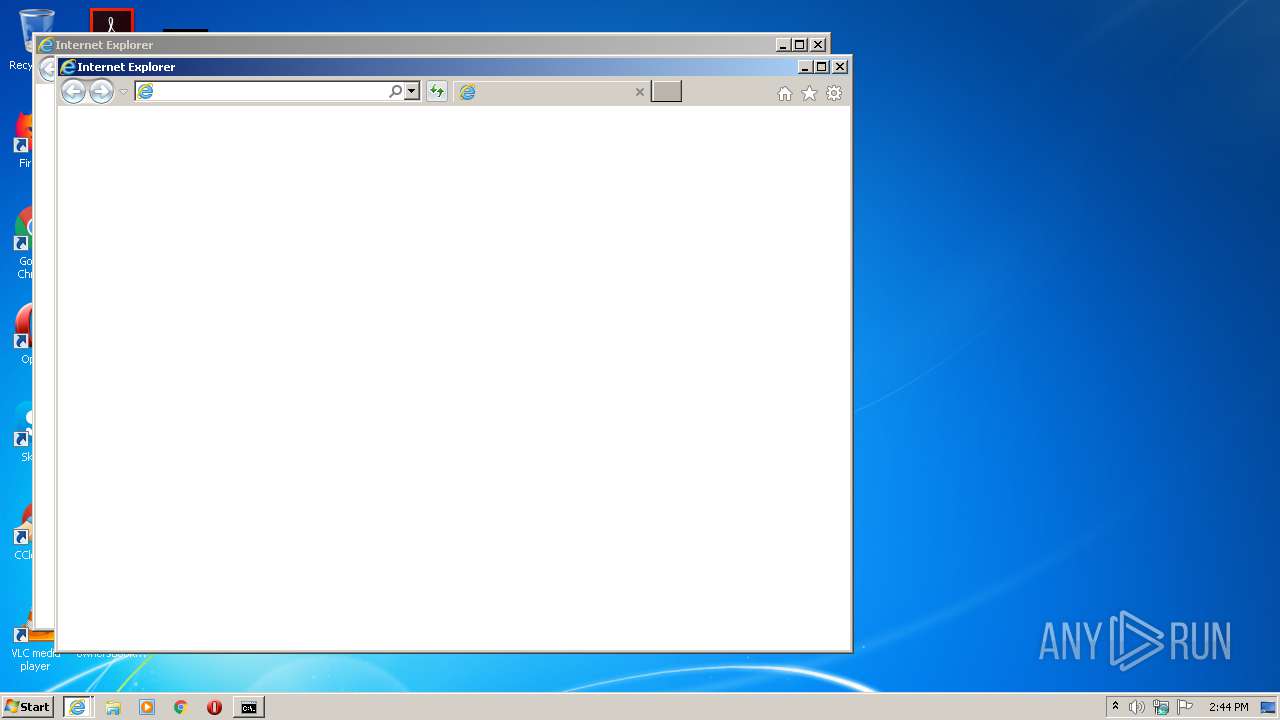This screenshot has height=720, width=1280.
Task: Select the Opera desktop shortcut
Action: coord(24,334)
